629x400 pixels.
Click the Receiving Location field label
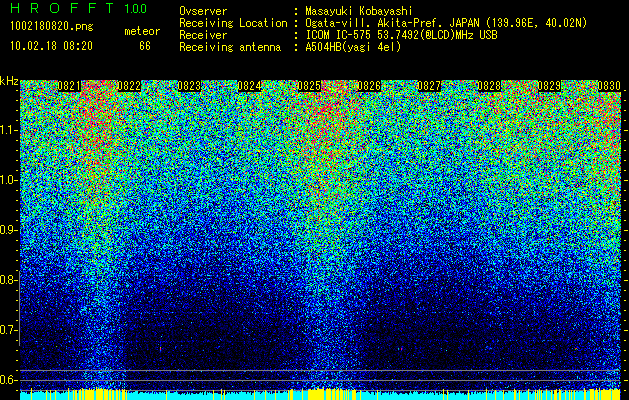coord(233,23)
